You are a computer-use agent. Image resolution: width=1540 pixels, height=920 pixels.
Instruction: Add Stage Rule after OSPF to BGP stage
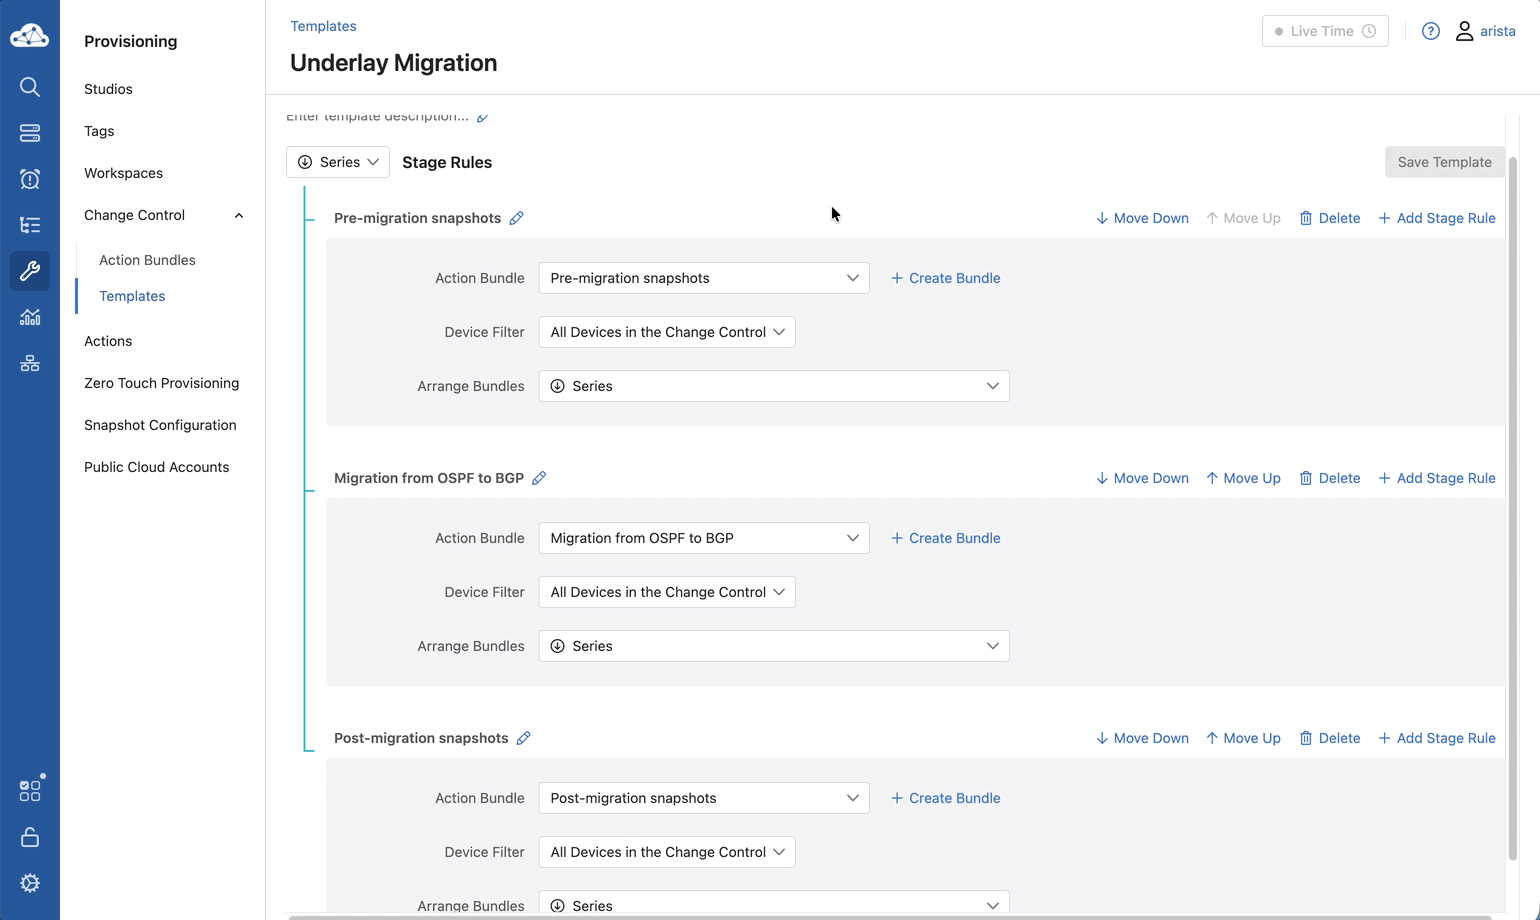pyautogui.click(x=1437, y=478)
